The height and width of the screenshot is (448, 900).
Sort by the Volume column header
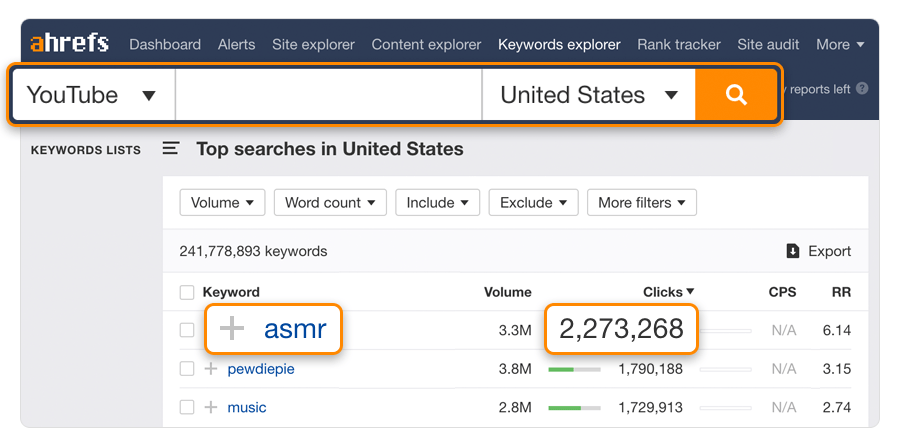point(507,292)
